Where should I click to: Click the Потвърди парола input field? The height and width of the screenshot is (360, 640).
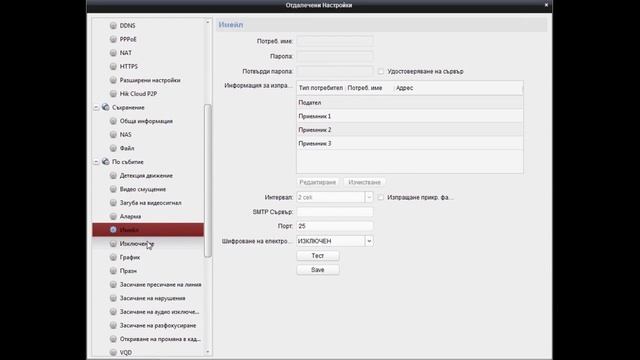(x=335, y=71)
